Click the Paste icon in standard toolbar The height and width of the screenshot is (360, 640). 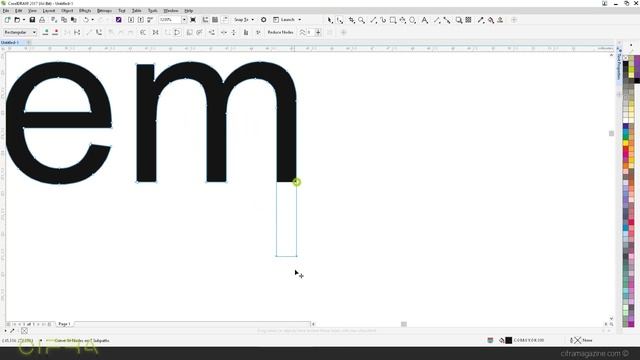[x=74, y=20]
